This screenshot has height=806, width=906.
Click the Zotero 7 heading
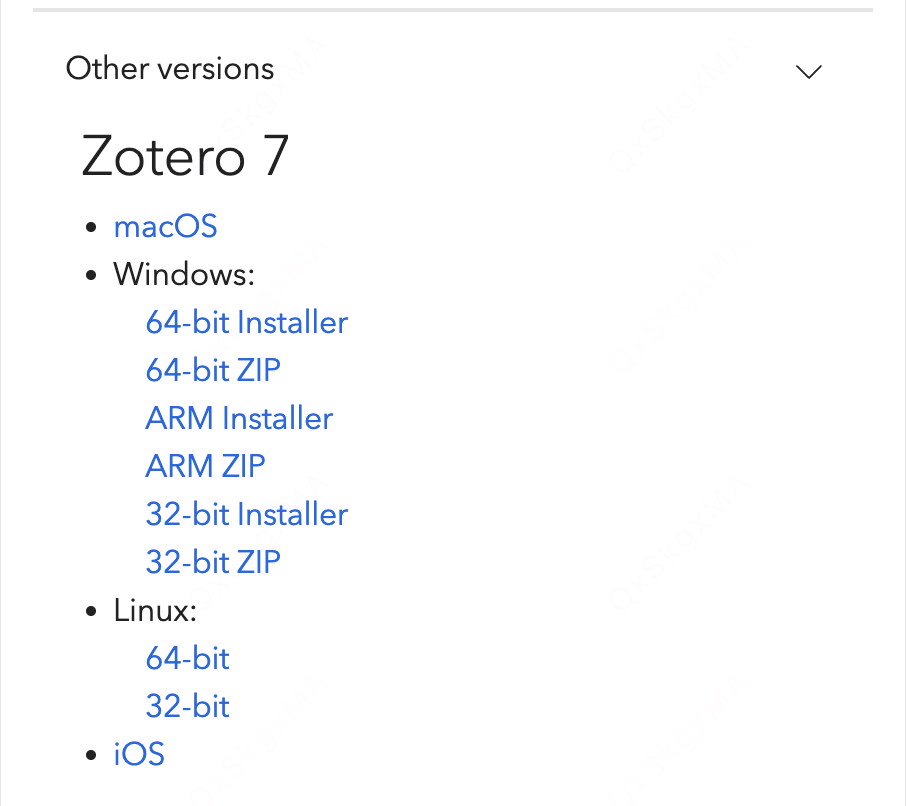pyautogui.click(x=184, y=156)
